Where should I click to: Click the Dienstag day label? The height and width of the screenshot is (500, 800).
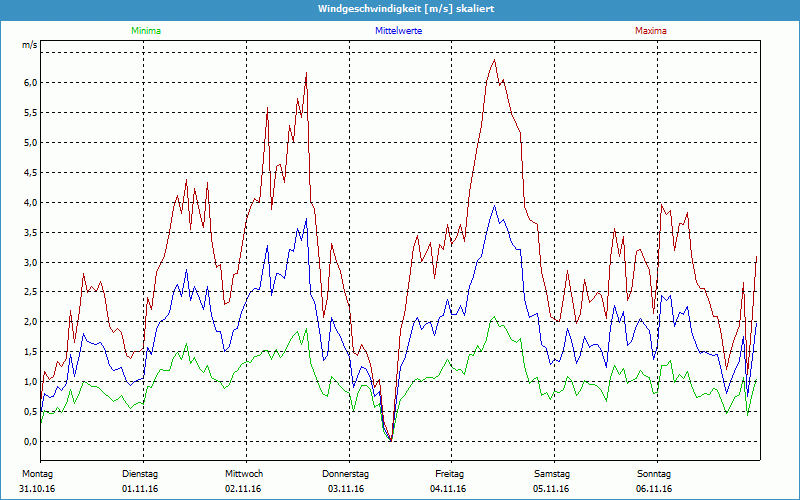140,474
